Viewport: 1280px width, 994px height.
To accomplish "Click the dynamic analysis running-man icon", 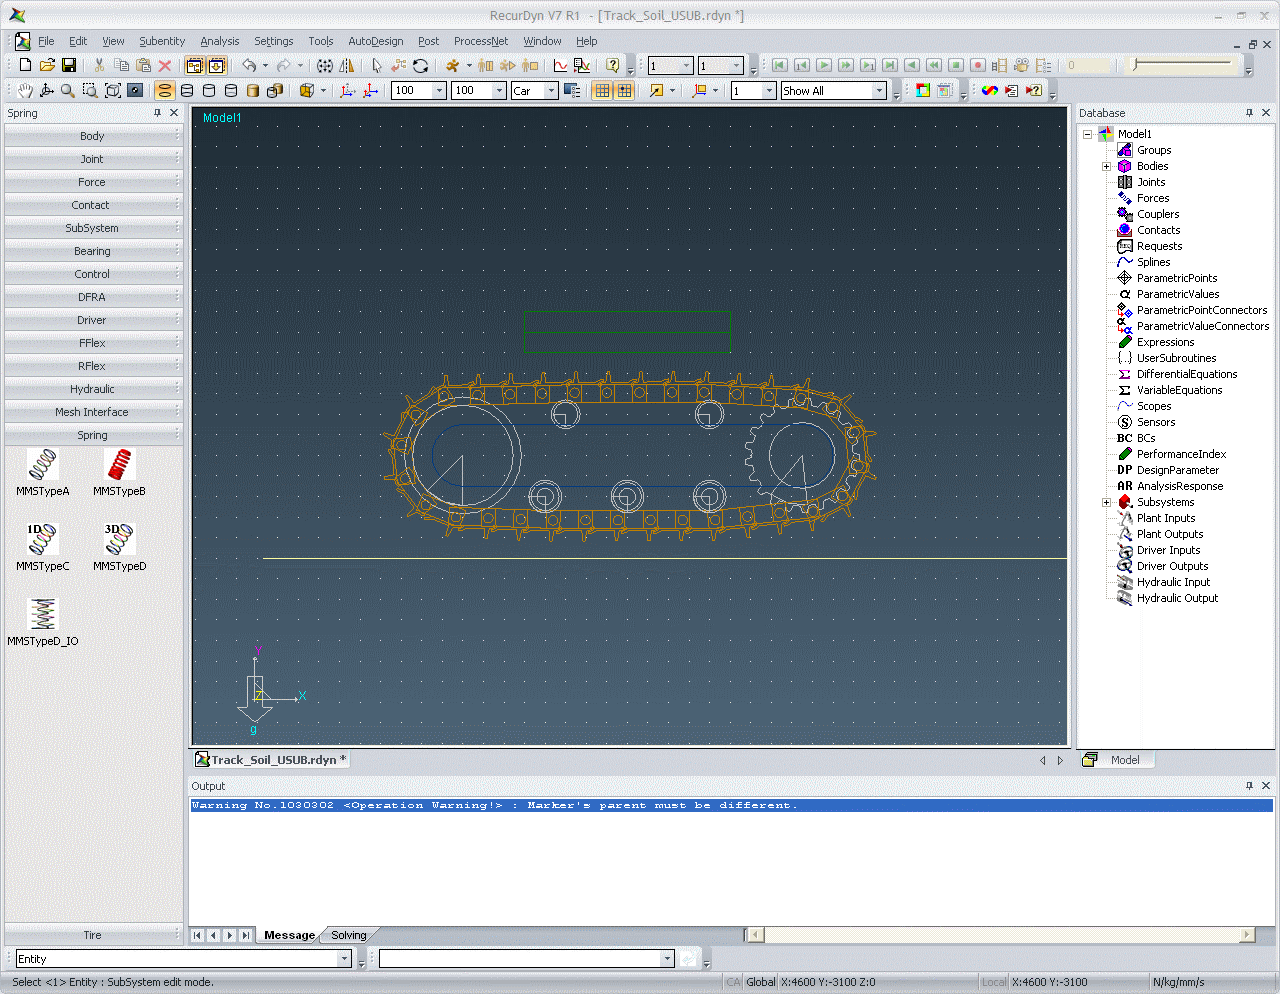I will [453, 65].
